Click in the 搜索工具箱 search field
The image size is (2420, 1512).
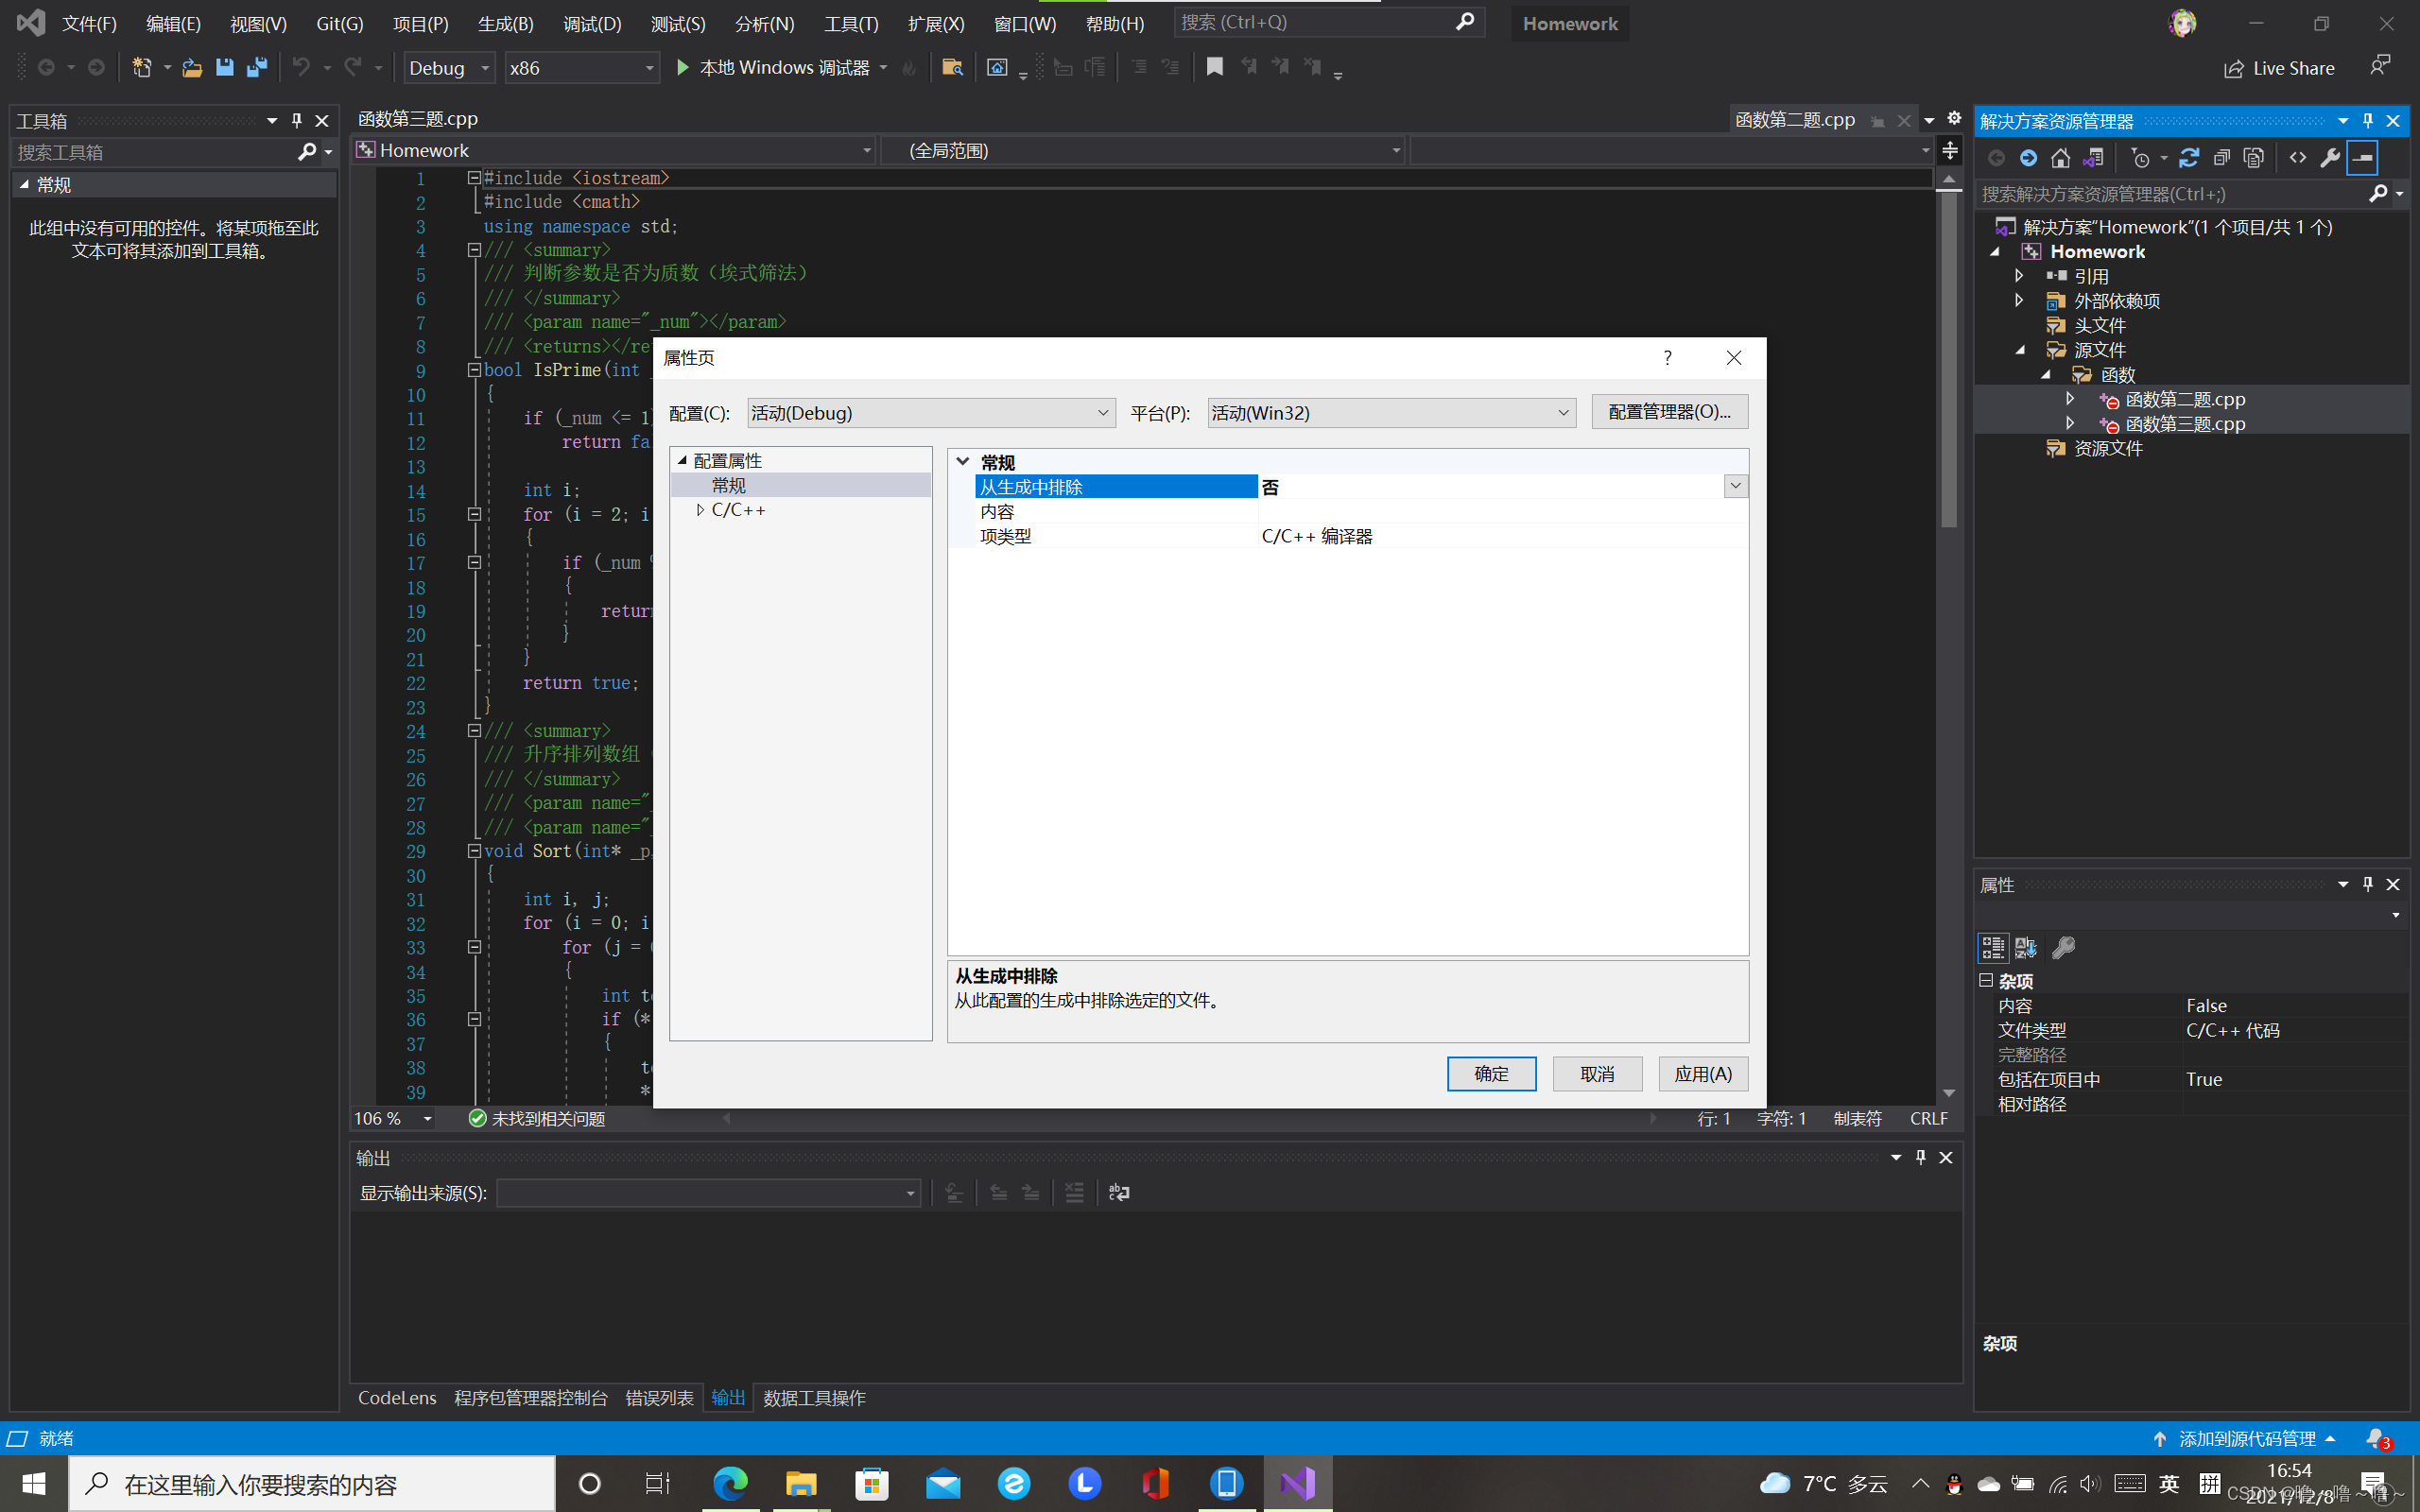(150, 152)
